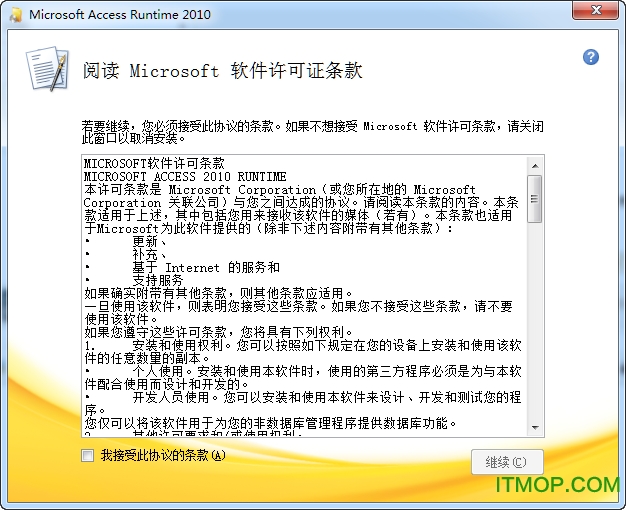Click the Access Runtime title bar icon
626x510 pixels.
[16, 15]
